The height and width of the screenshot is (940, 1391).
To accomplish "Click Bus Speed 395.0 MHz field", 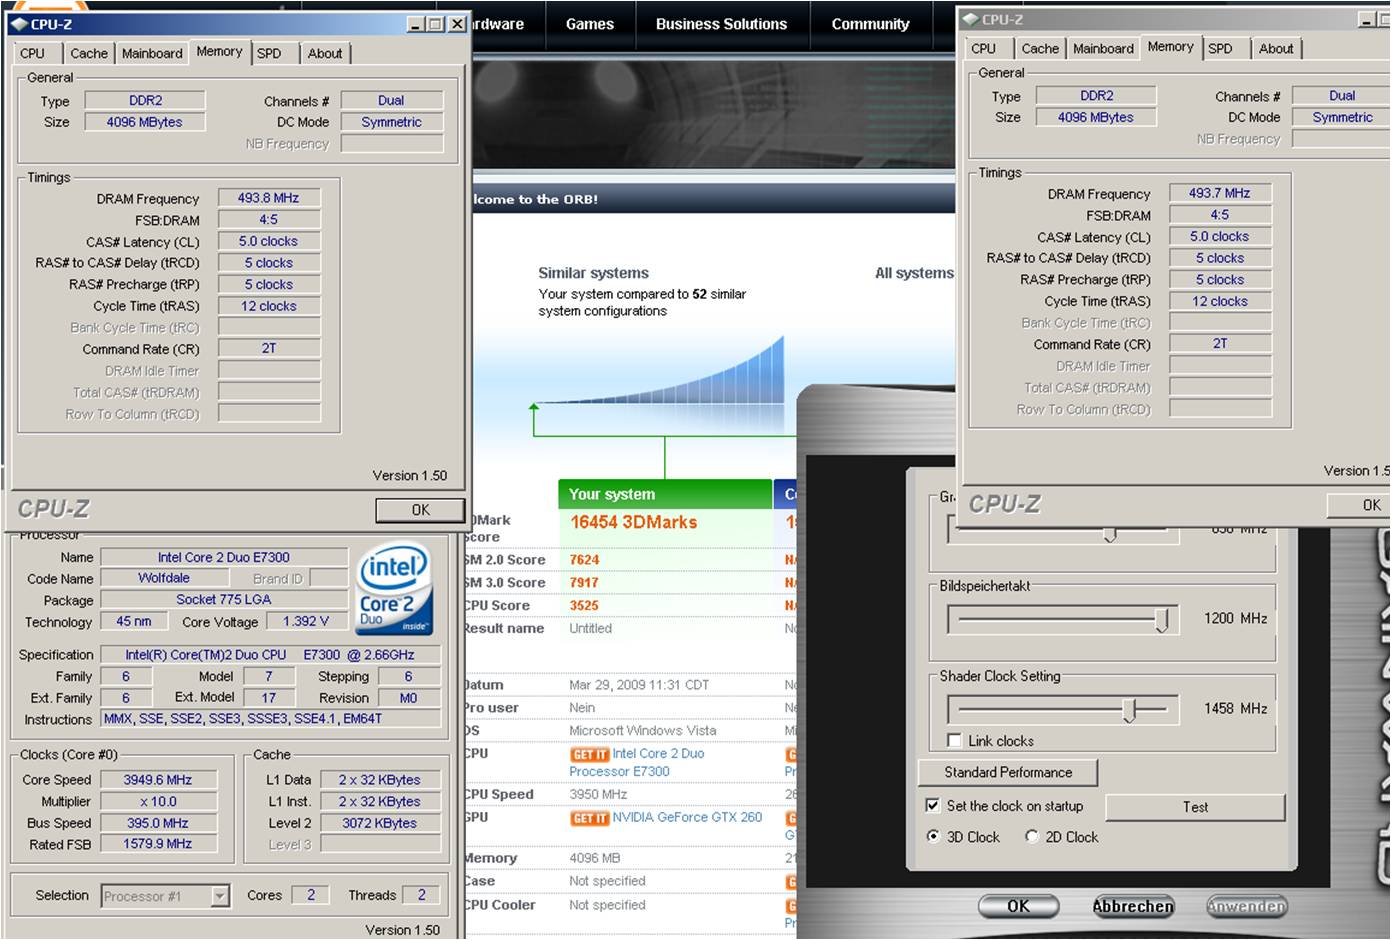I will pyautogui.click(x=158, y=823).
